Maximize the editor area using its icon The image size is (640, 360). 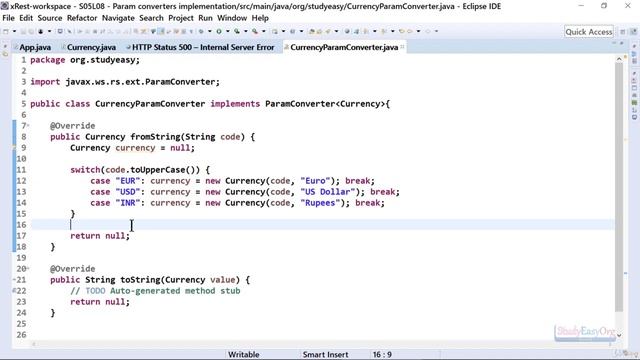pyautogui.click(x=621, y=43)
